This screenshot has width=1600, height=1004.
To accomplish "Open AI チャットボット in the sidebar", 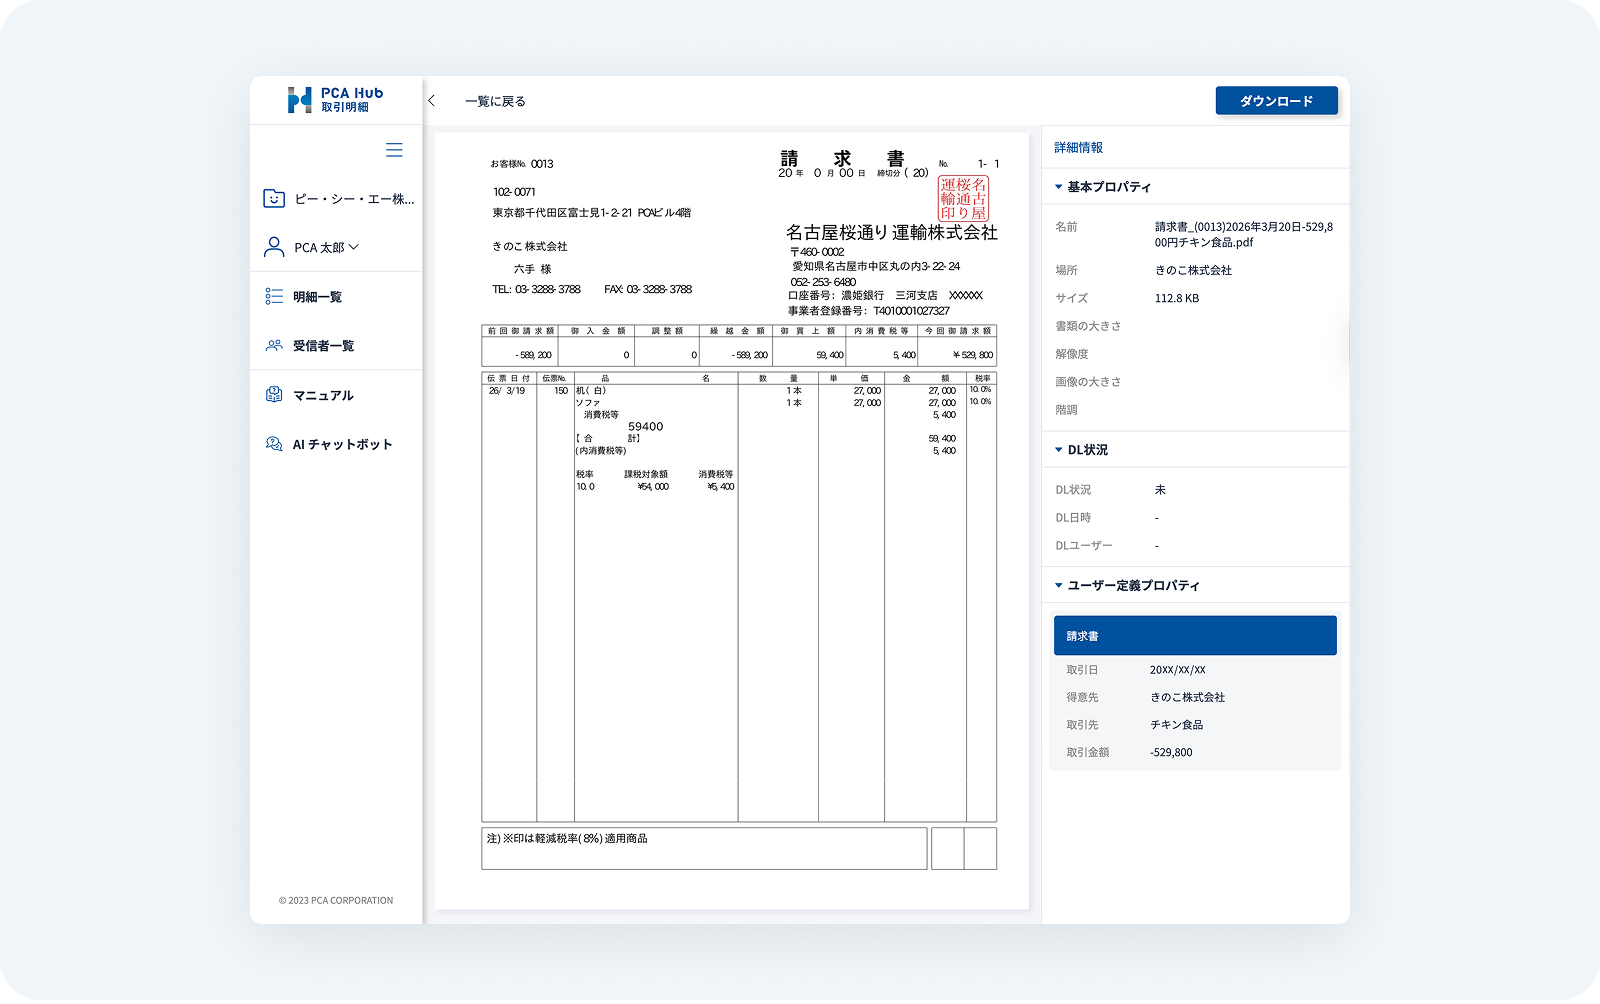I will 342,444.
